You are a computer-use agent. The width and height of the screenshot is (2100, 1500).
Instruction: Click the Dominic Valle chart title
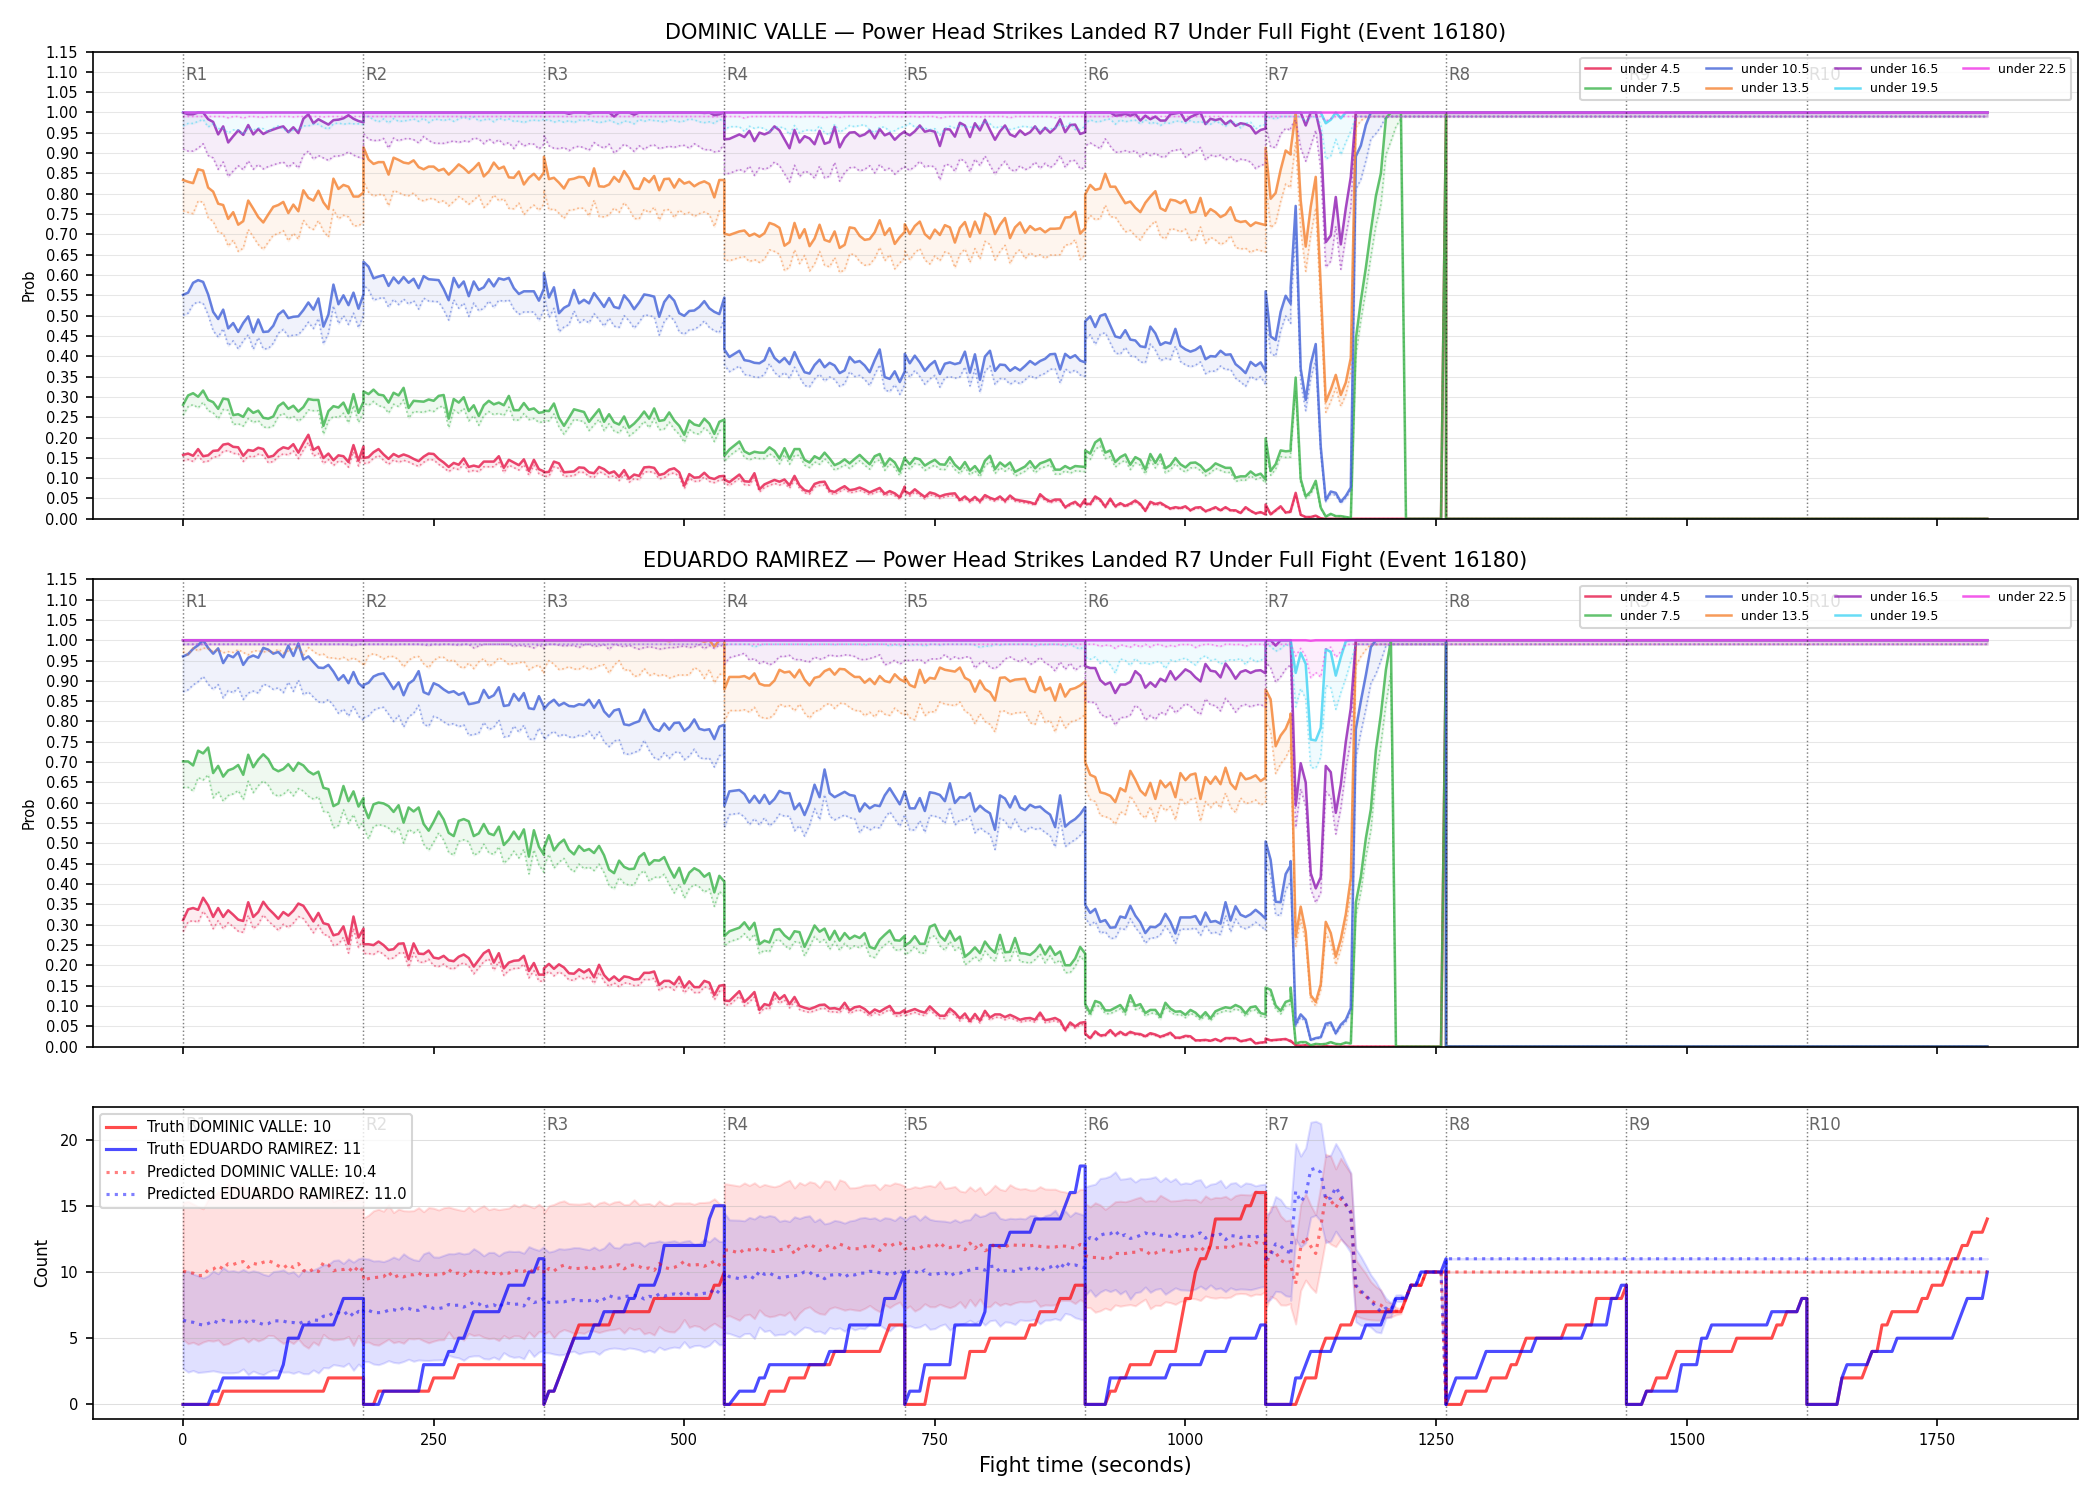(1085, 32)
